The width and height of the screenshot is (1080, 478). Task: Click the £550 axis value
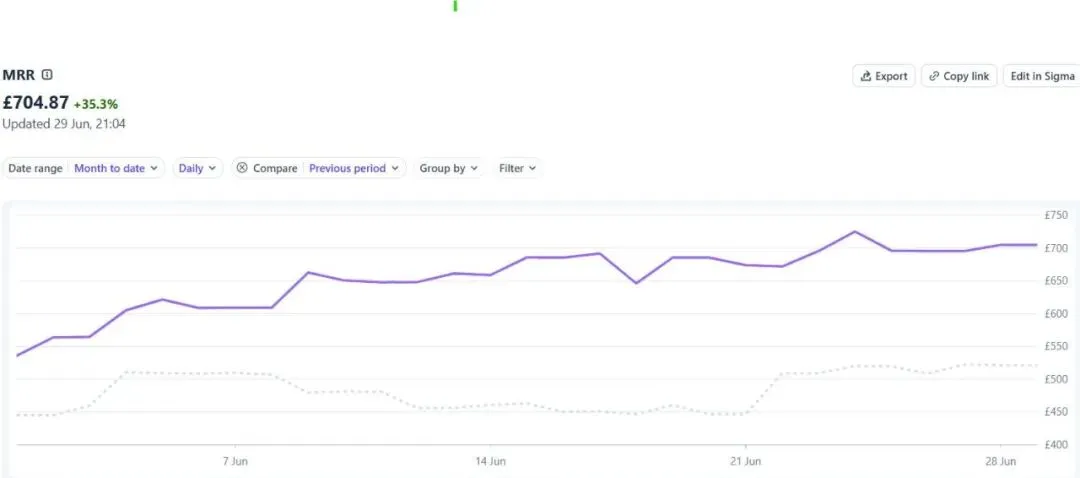tap(1056, 346)
